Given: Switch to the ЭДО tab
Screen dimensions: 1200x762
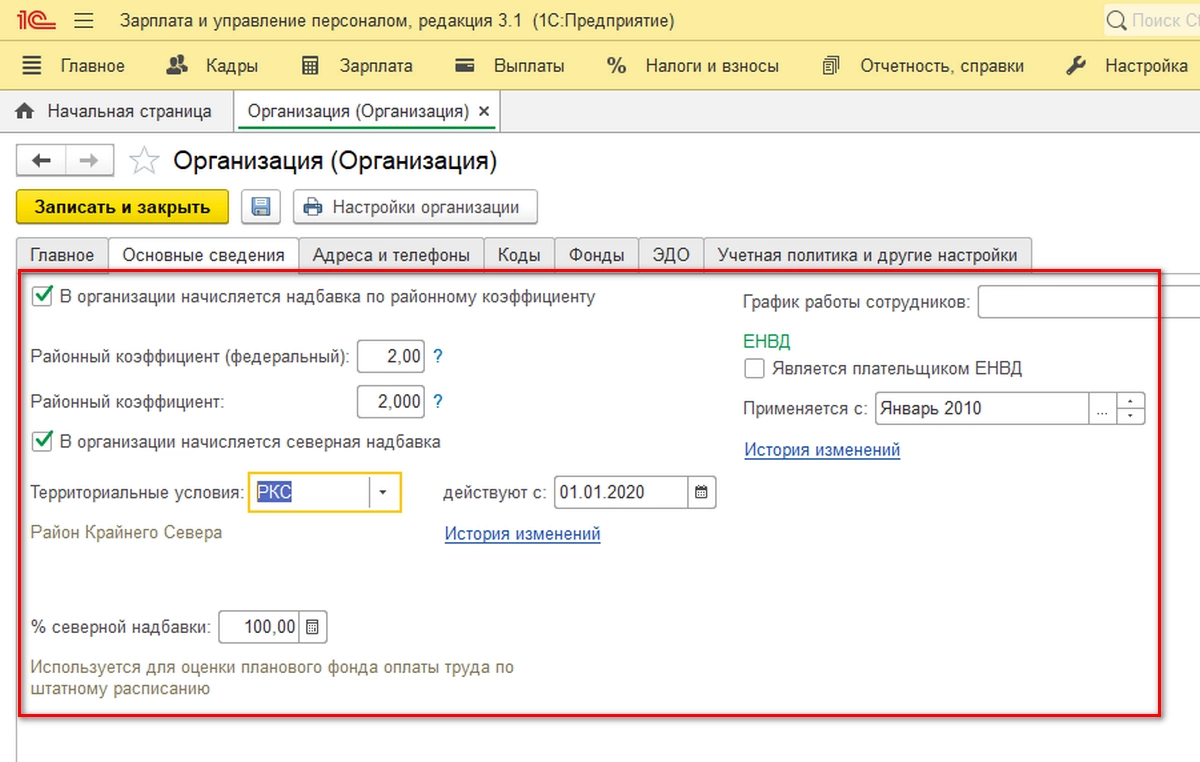Looking at the screenshot, I should tap(671, 255).
